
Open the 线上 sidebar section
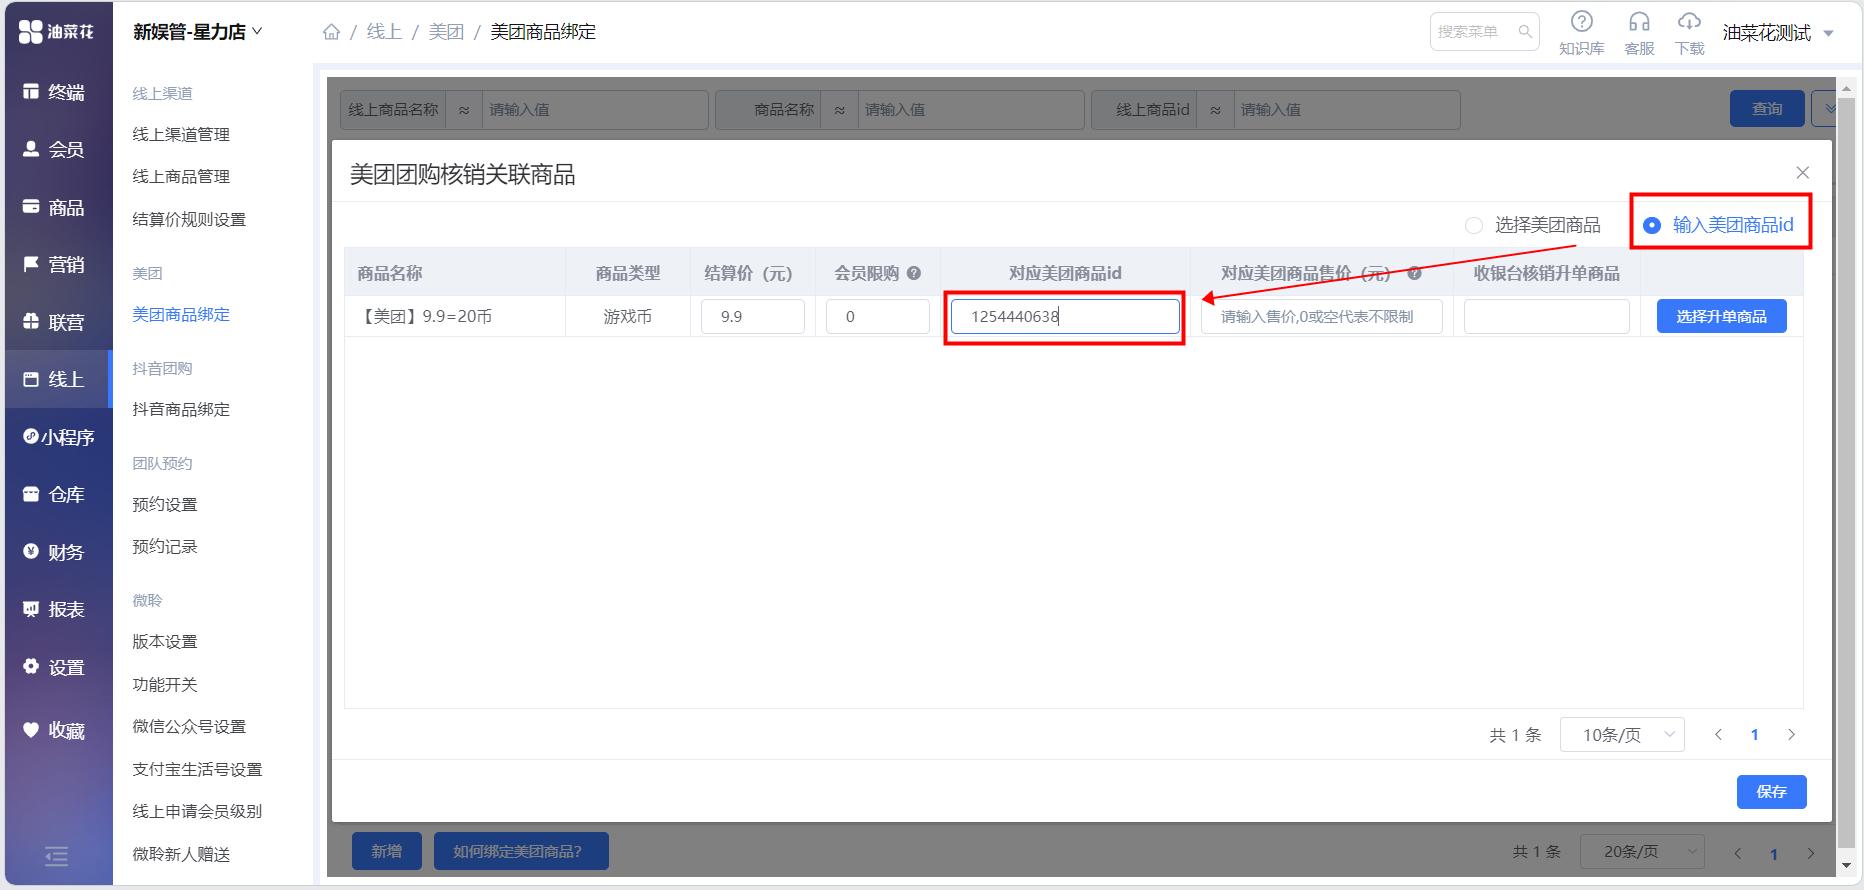[56, 379]
